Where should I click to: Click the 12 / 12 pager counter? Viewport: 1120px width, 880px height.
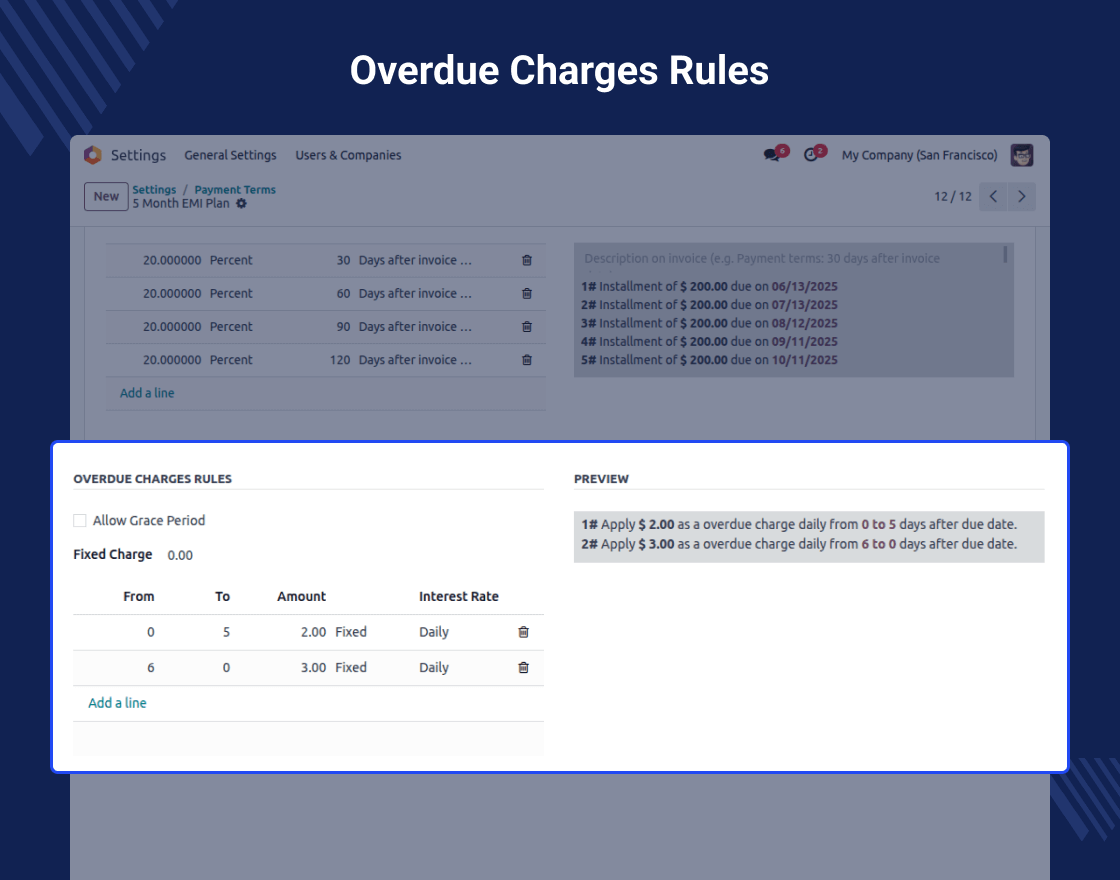pos(953,196)
